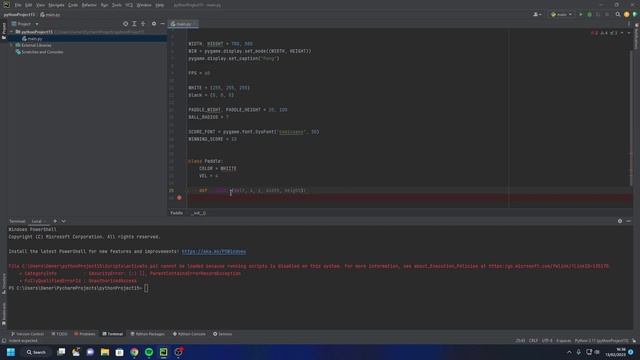Open IDE updates orange icon
Screen dimensions: 640x360
pyautogui.click(x=627, y=14)
